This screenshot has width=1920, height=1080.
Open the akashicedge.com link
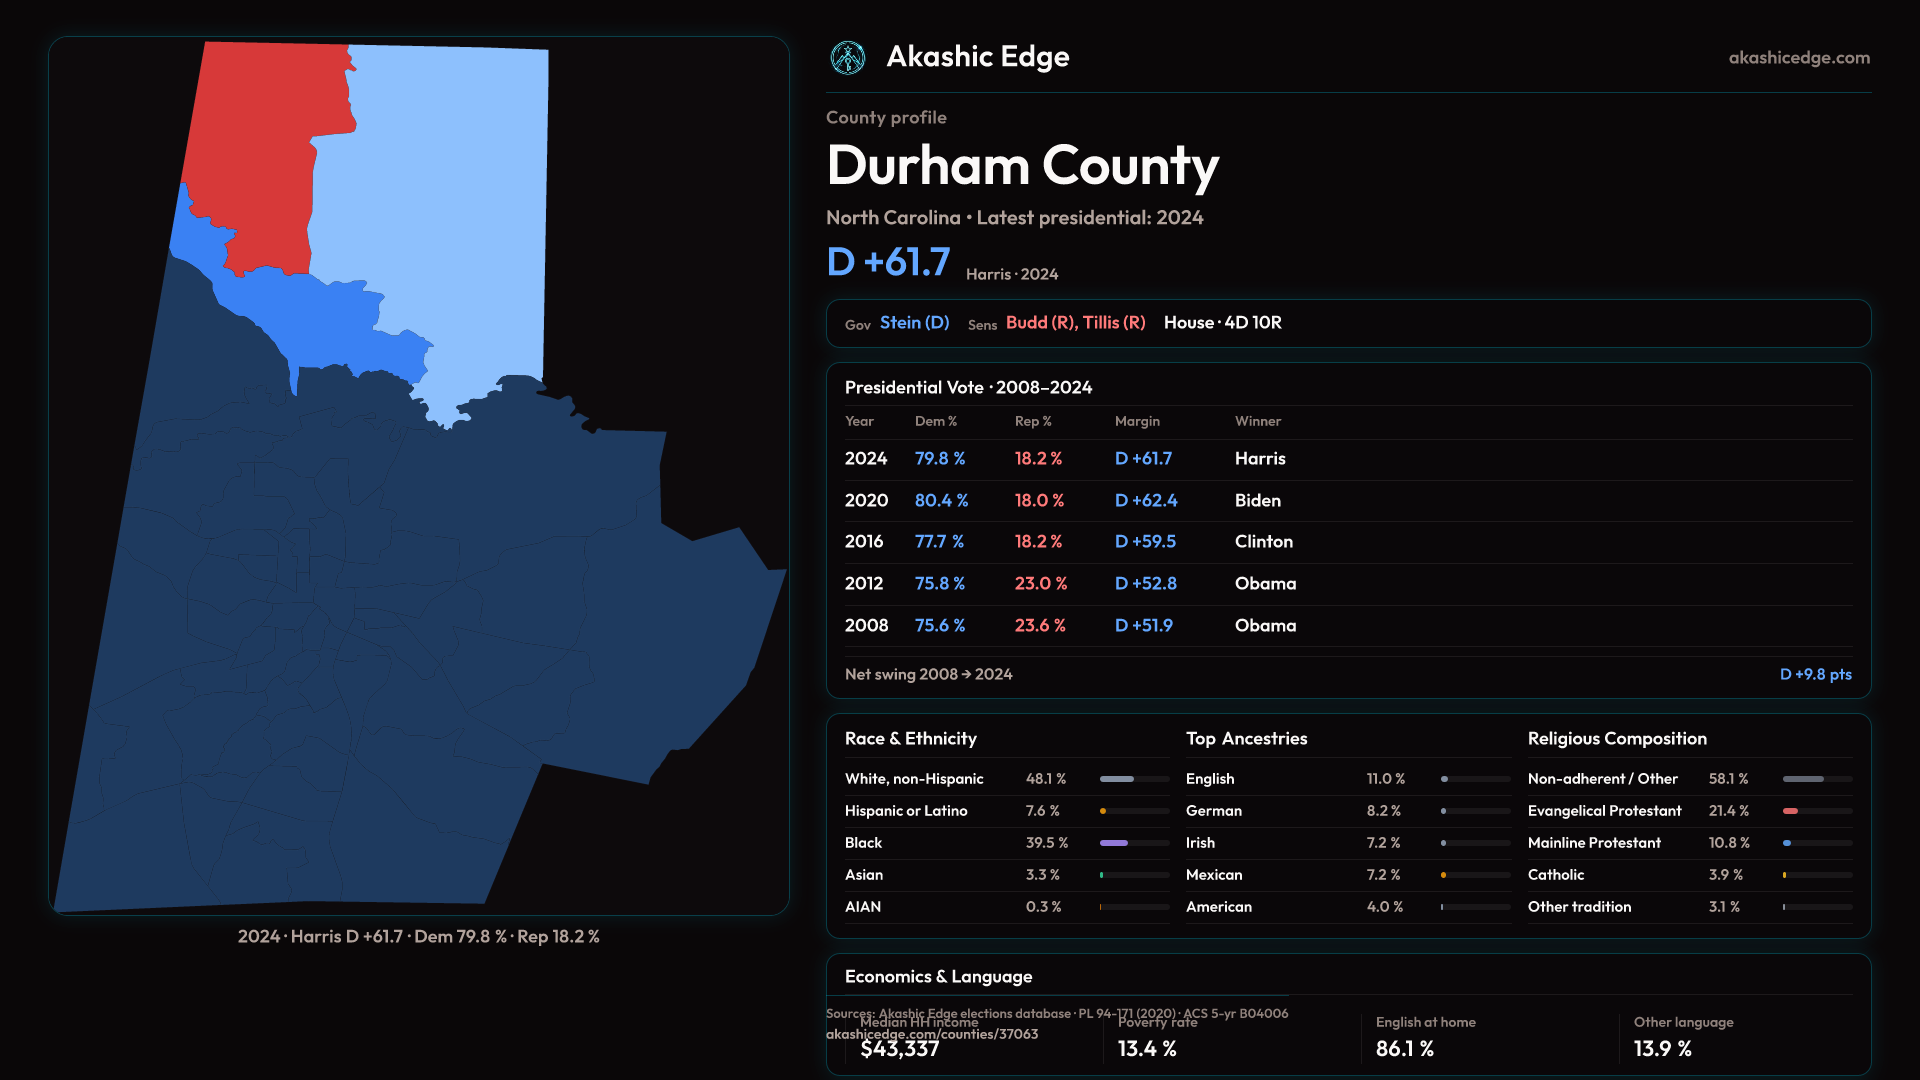pyautogui.click(x=1798, y=58)
